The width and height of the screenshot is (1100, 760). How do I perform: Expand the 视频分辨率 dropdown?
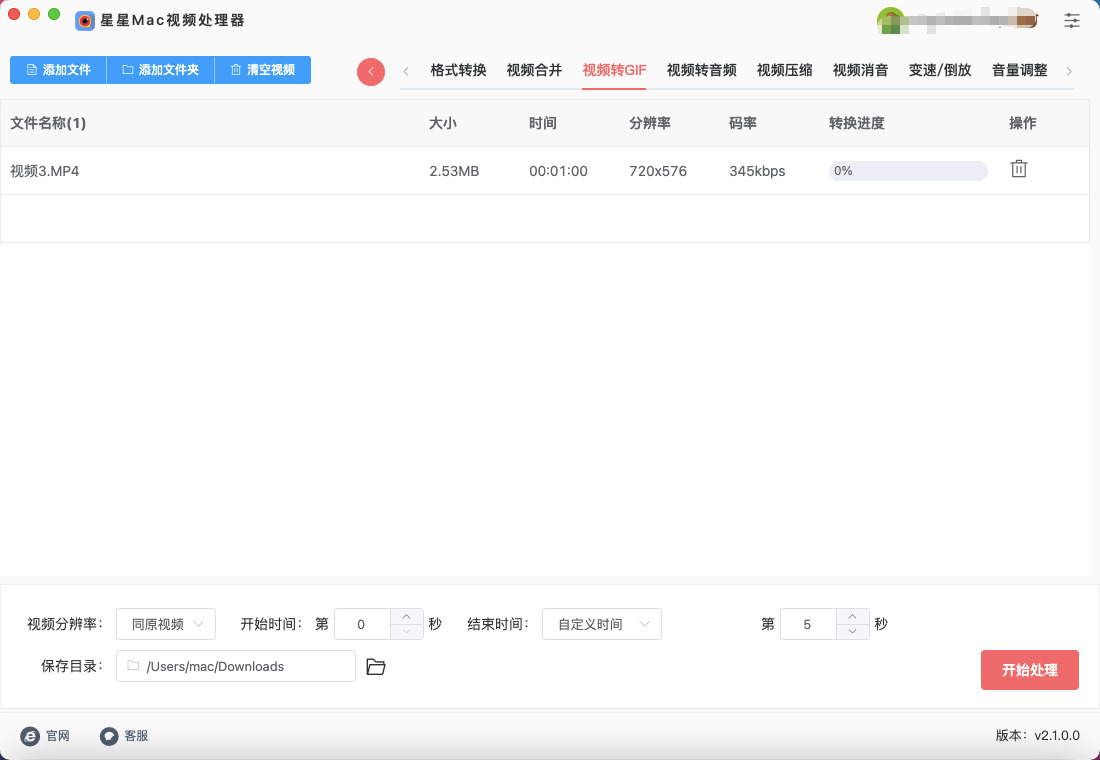click(x=166, y=624)
